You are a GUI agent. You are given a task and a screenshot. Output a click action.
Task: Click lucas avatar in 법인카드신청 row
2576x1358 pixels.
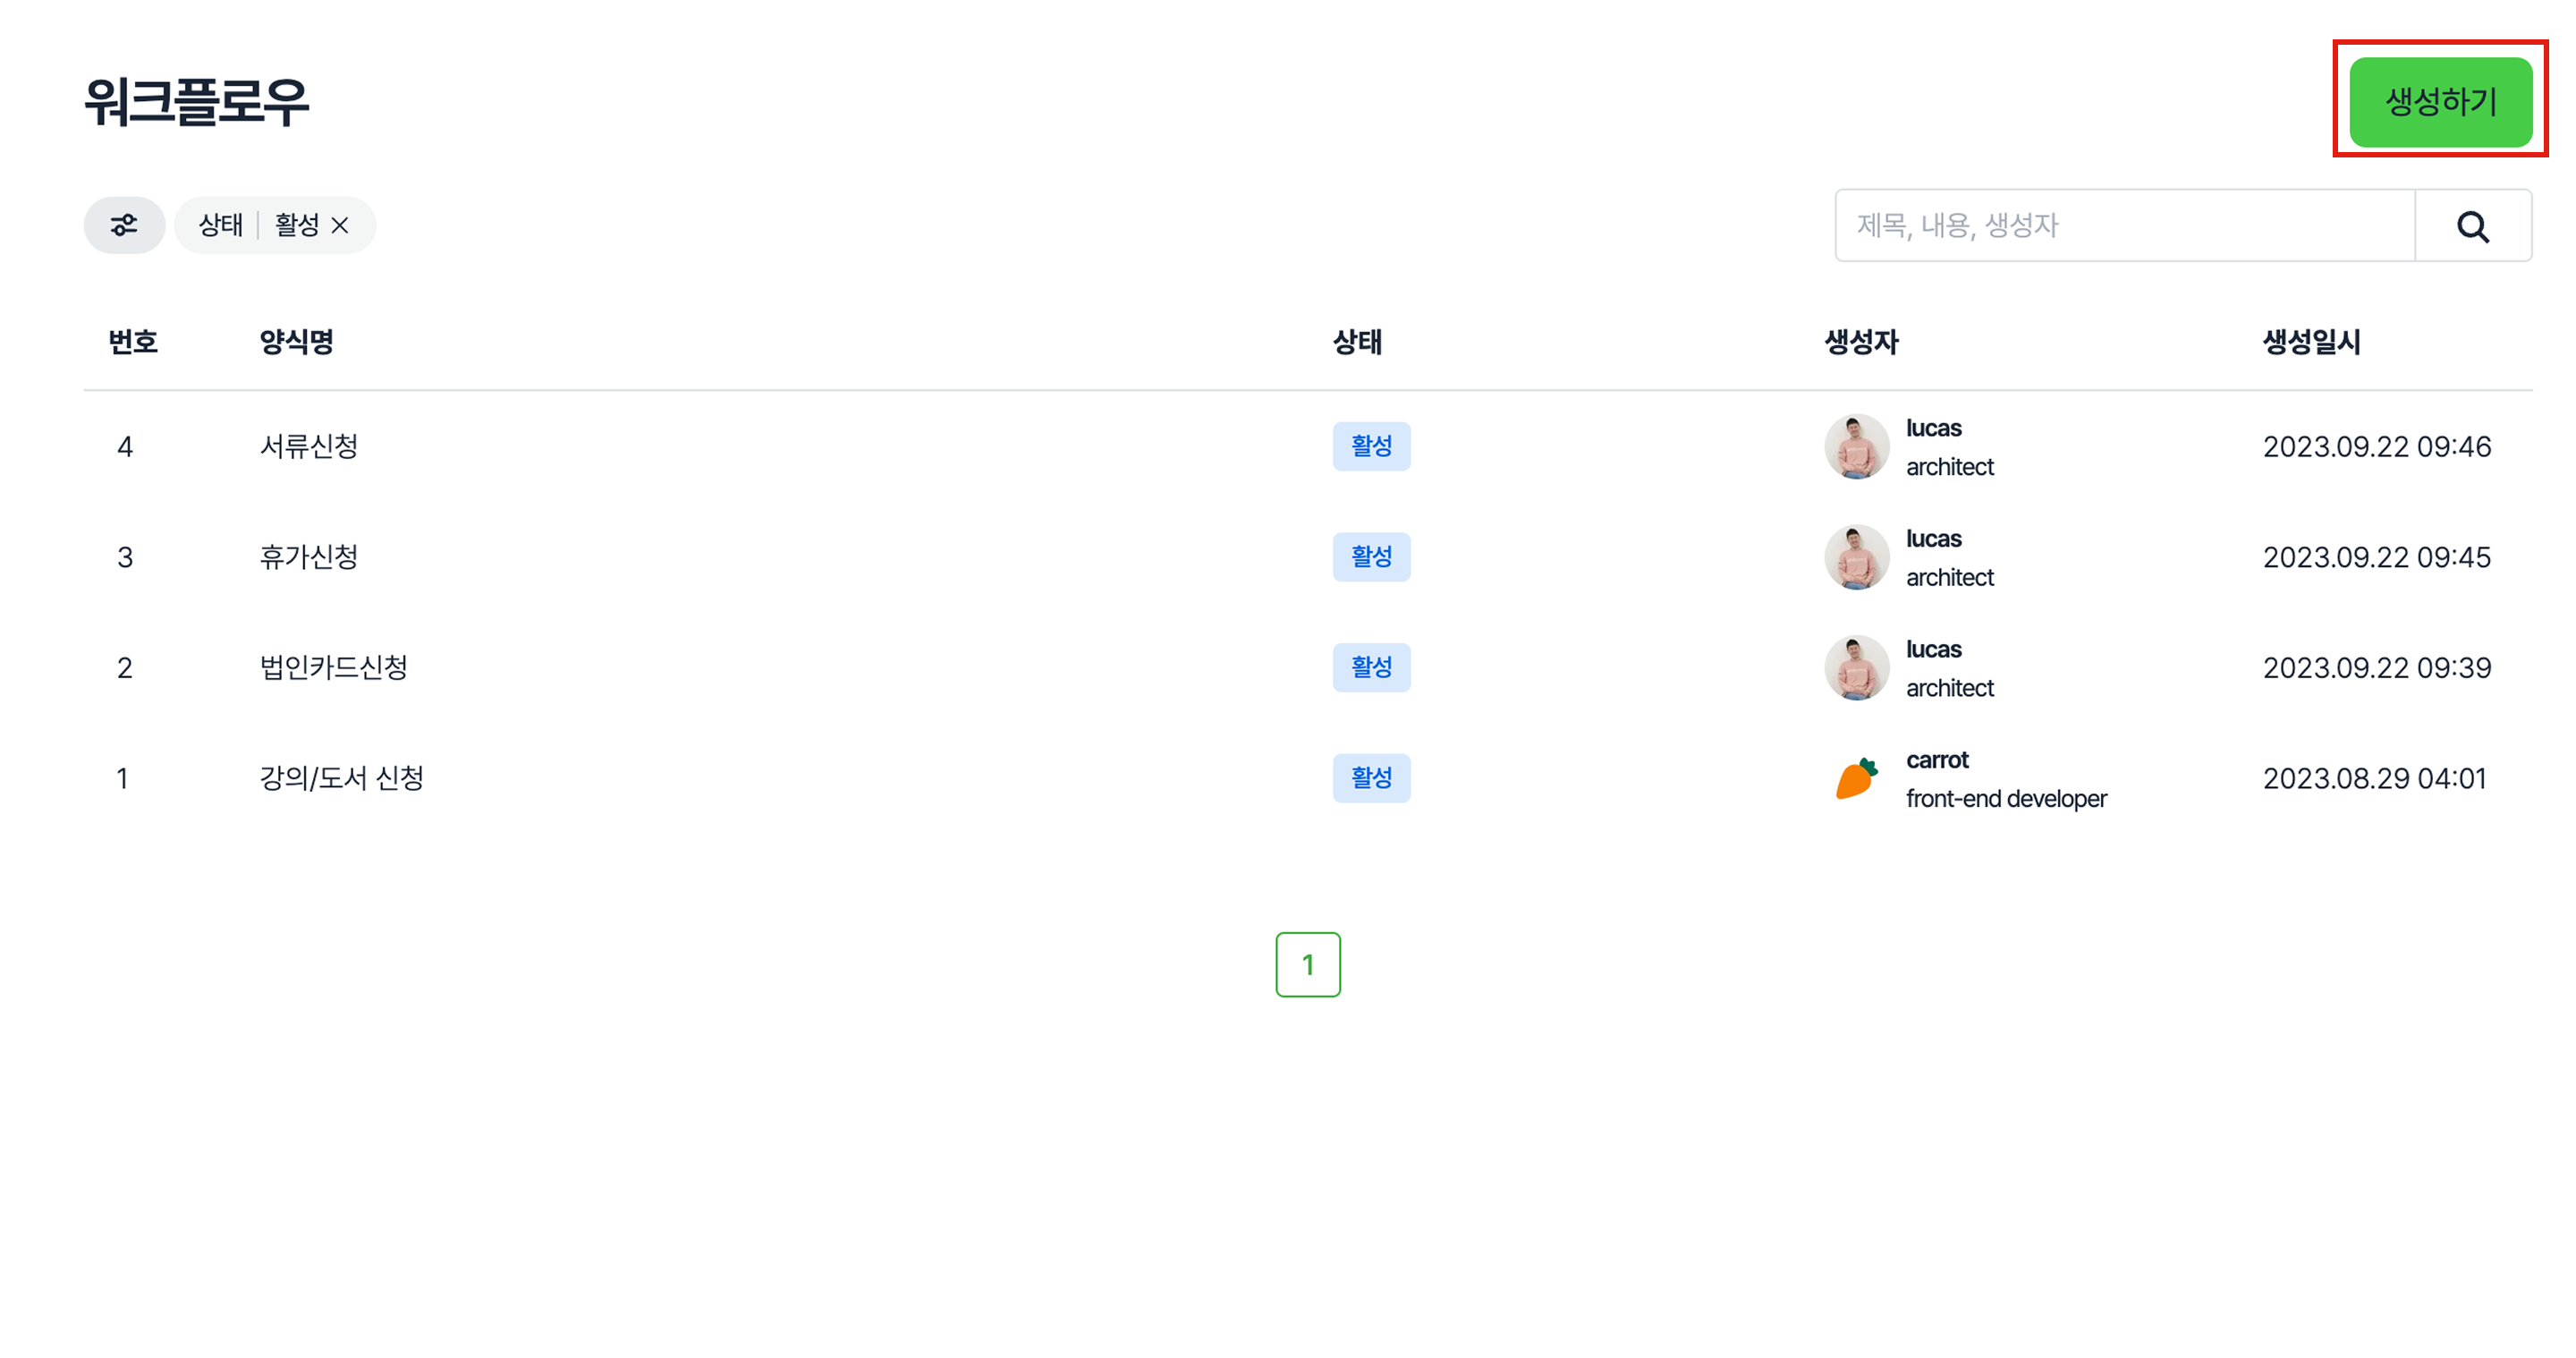[1856, 667]
